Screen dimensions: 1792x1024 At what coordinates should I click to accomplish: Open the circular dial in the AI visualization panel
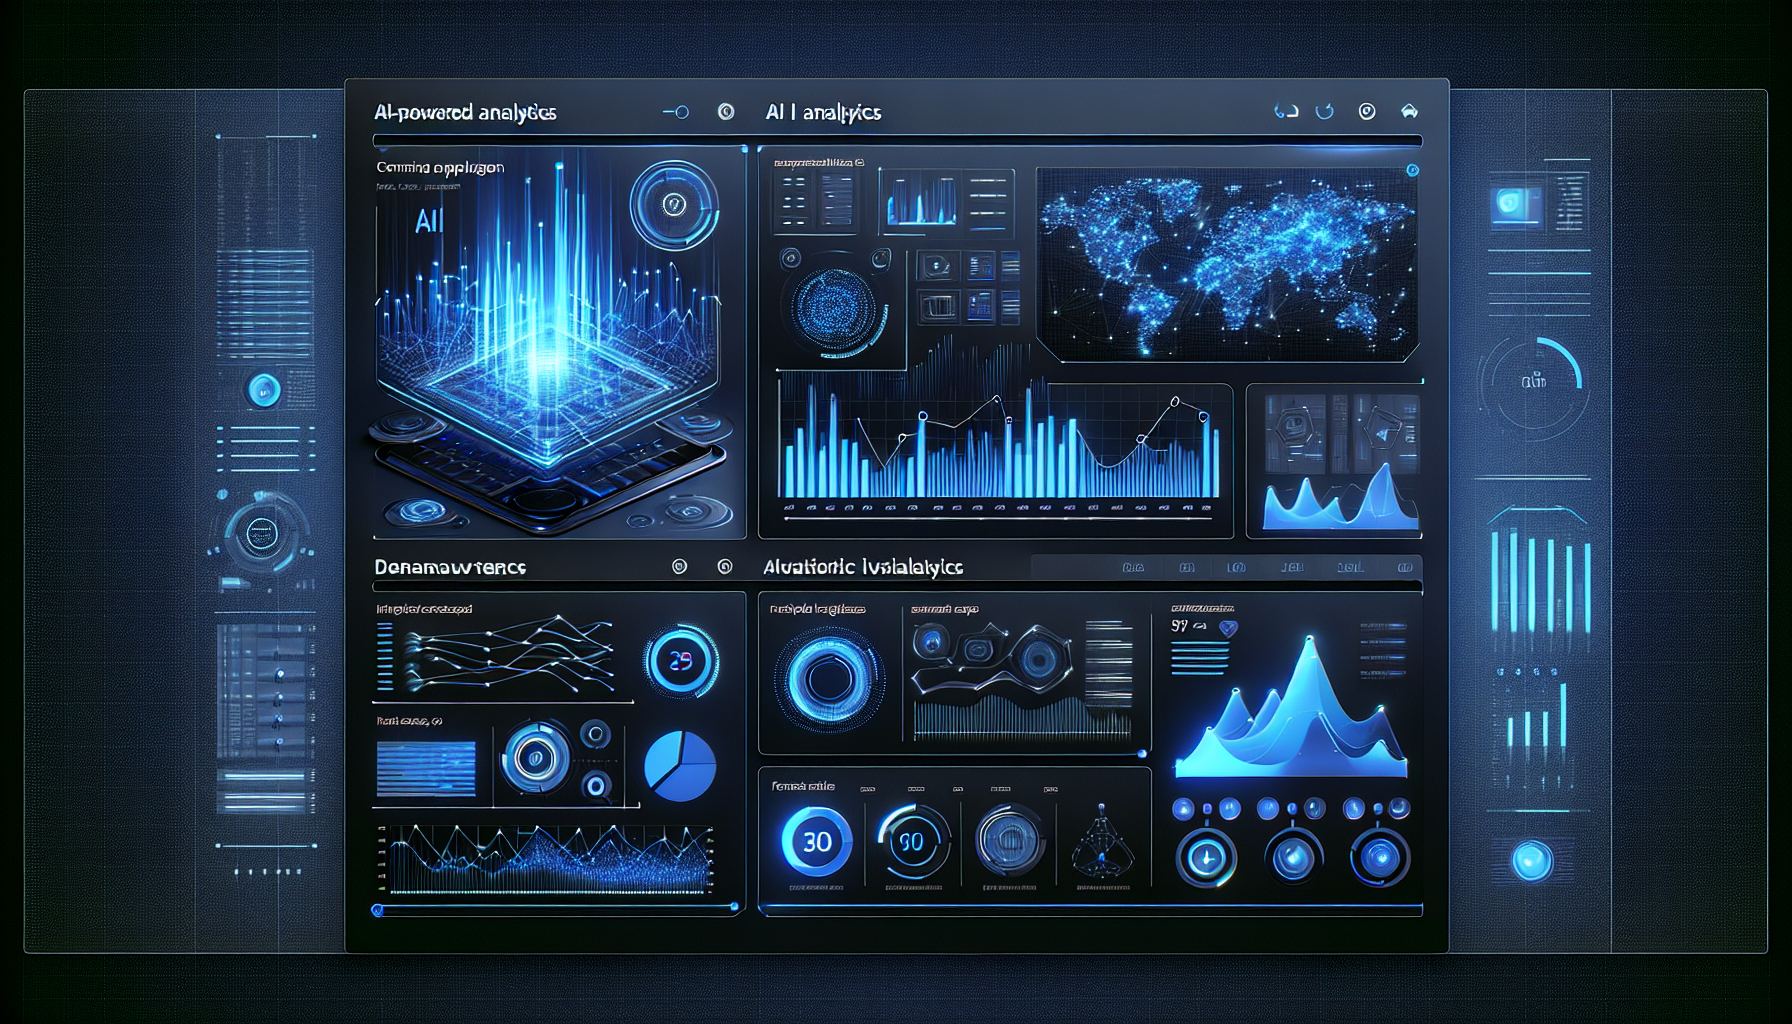coord(674,205)
